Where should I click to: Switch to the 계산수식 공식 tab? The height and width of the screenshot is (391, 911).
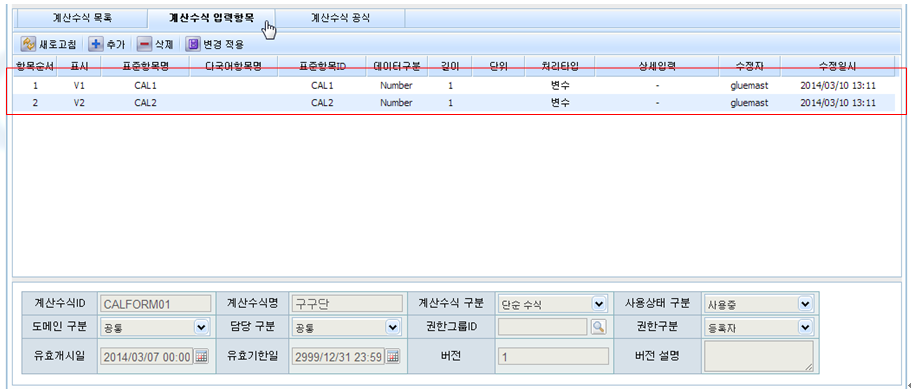340,18
